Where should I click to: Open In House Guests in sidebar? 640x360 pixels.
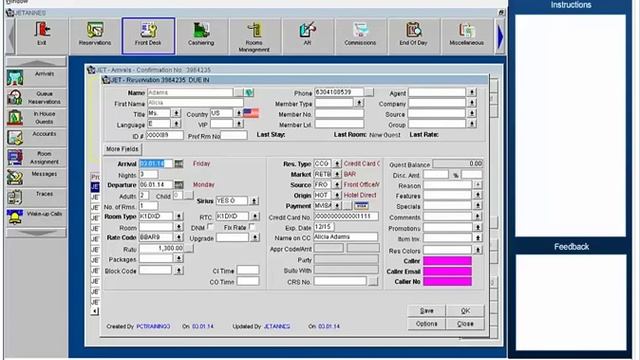coord(36,117)
